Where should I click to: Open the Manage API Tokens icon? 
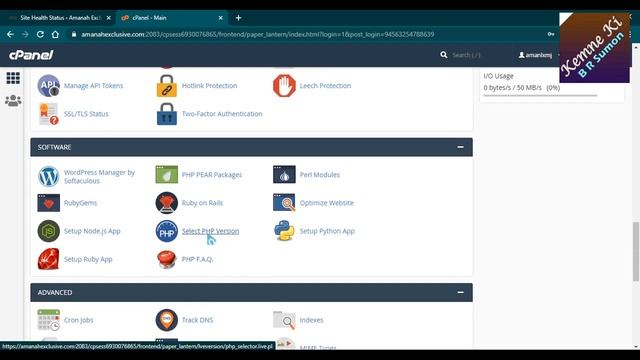click(49, 86)
